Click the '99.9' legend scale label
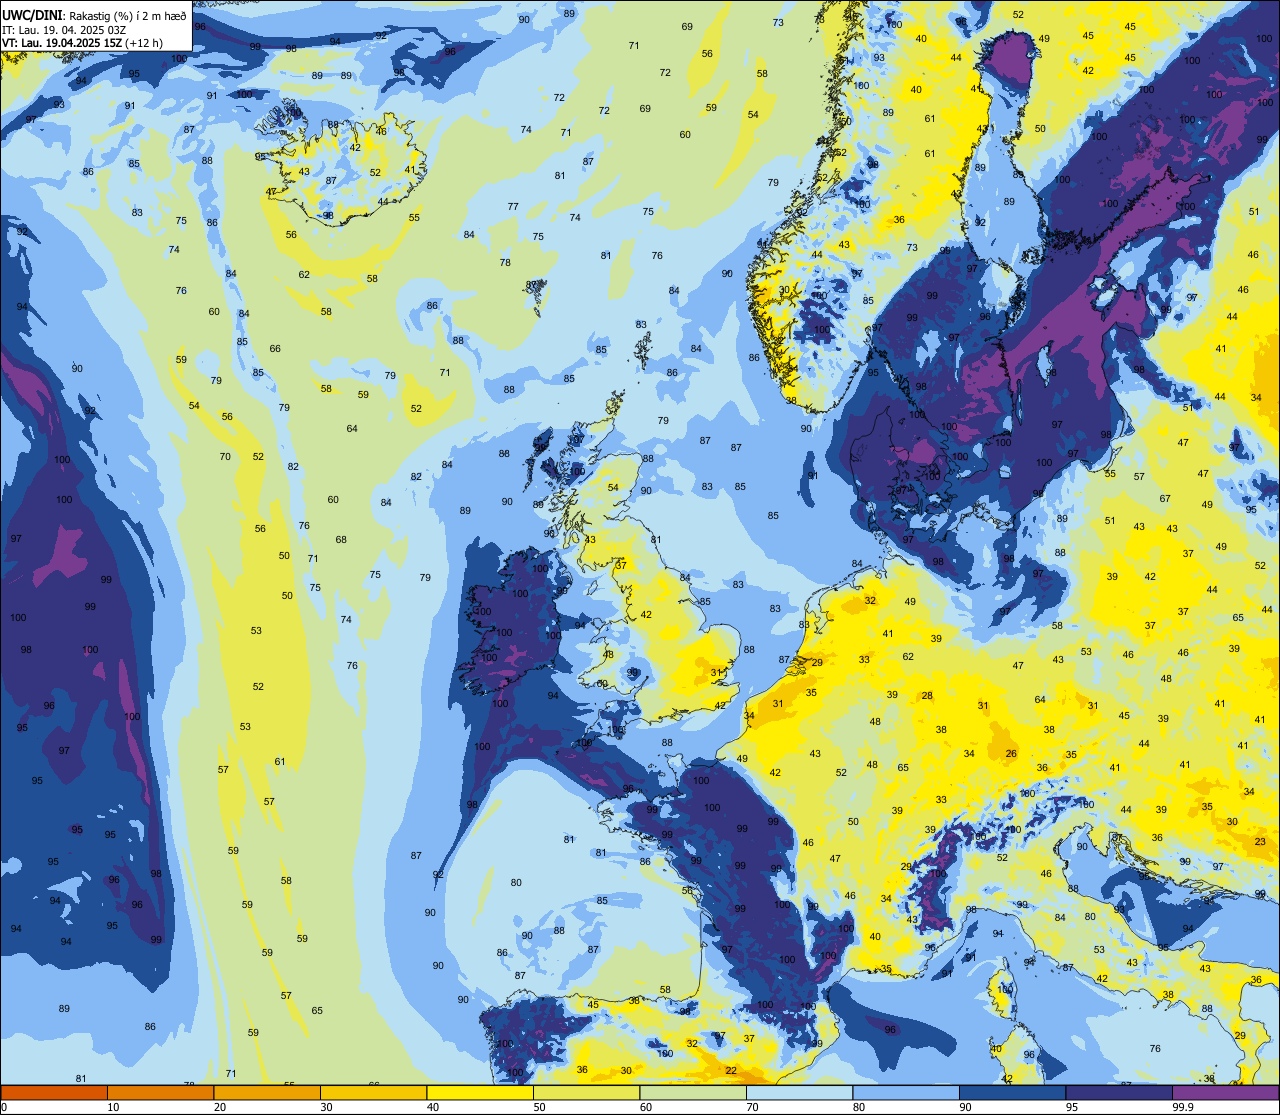The width and height of the screenshot is (1280, 1115). [1182, 1107]
